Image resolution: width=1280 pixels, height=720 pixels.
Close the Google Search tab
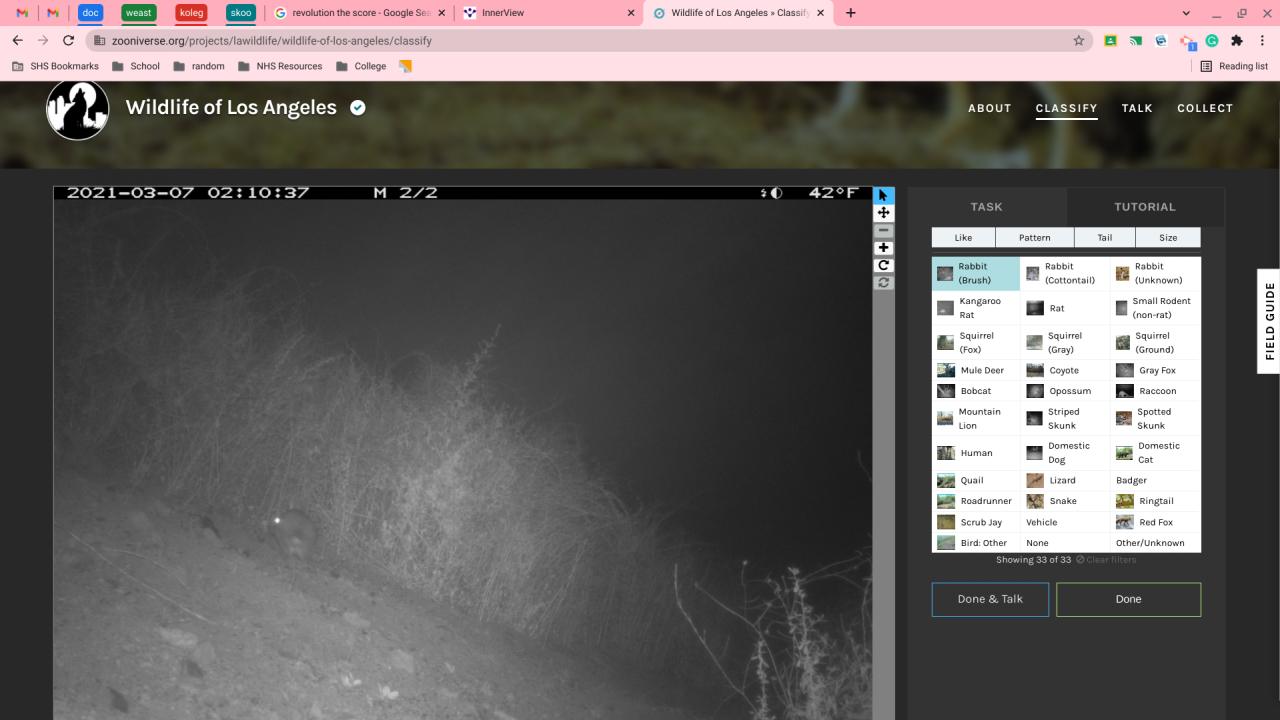coord(441,13)
